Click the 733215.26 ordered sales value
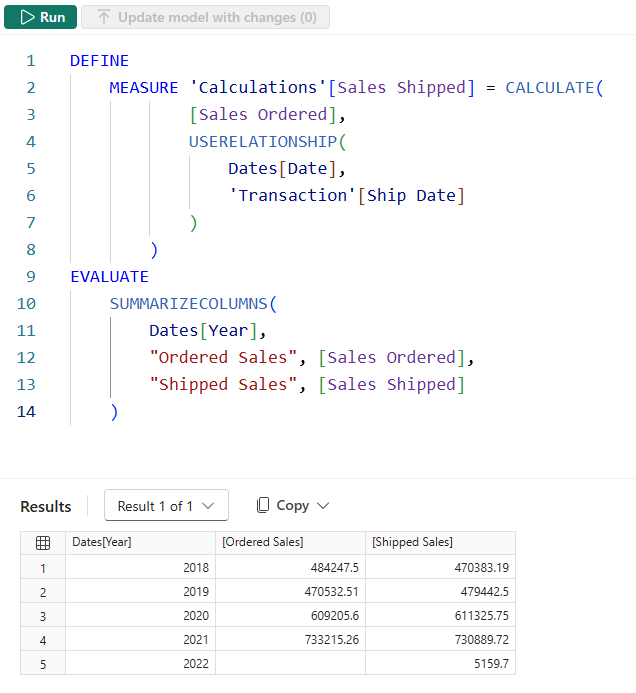 [290, 639]
